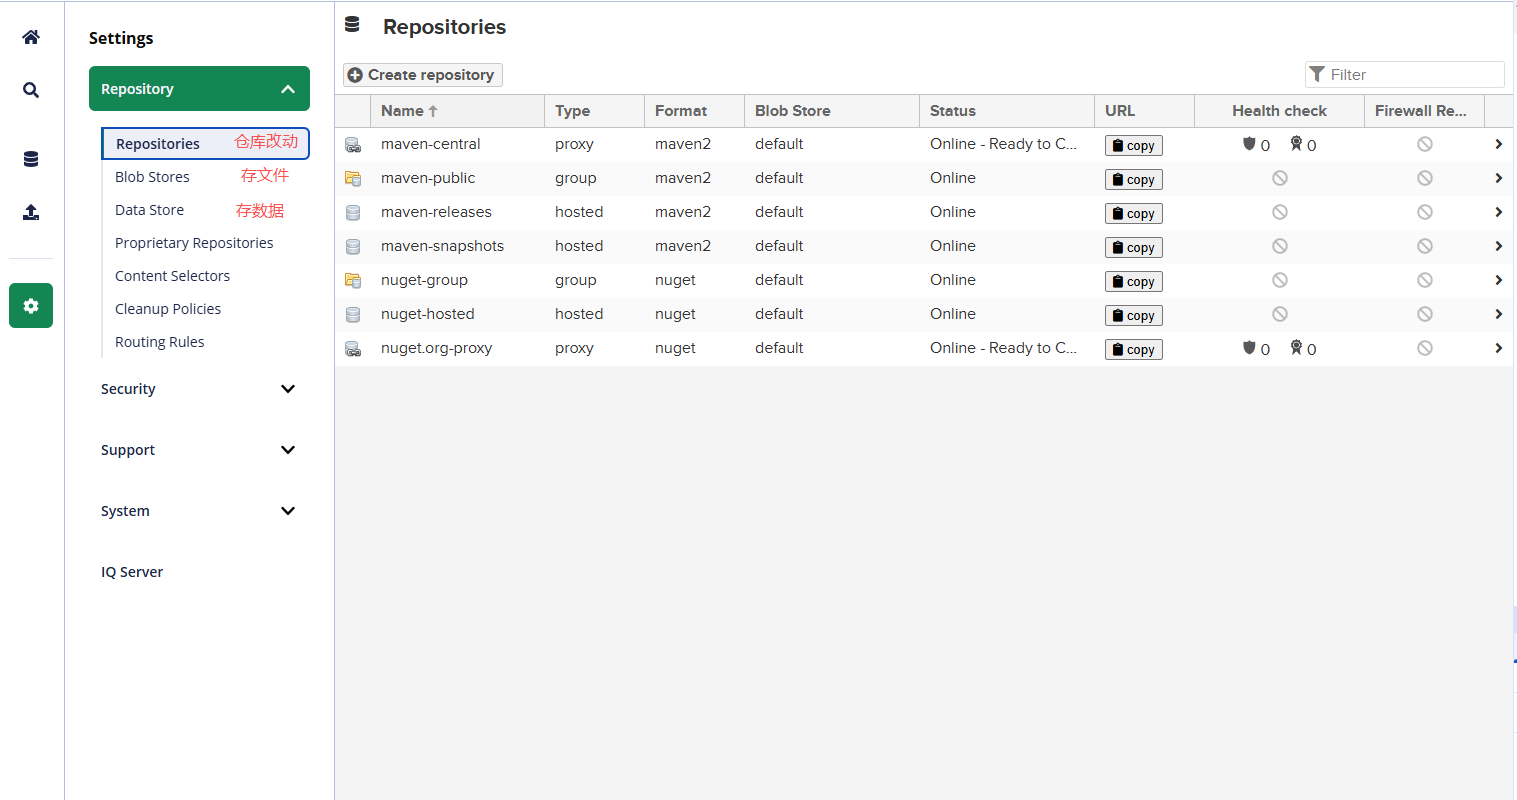
Task: Click the shield health icon for maven-central
Action: pos(1249,144)
